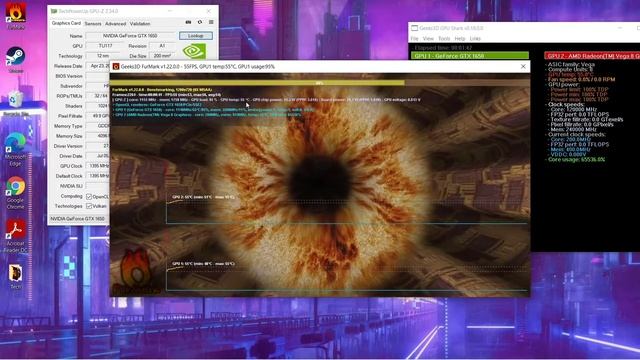Click the NVIDIA logo in GPU-Z

point(194,51)
